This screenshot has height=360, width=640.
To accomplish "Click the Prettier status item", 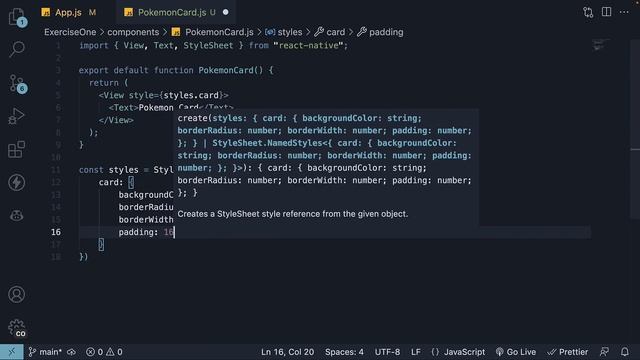I will pyautogui.click(x=568, y=352).
